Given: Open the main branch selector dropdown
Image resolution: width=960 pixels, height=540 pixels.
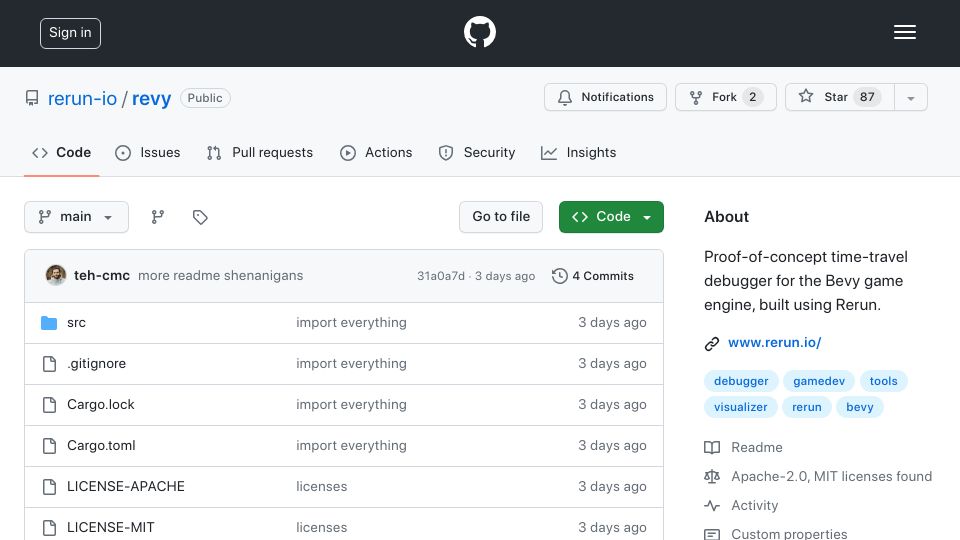Looking at the screenshot, I should click(x=77, y=217).
